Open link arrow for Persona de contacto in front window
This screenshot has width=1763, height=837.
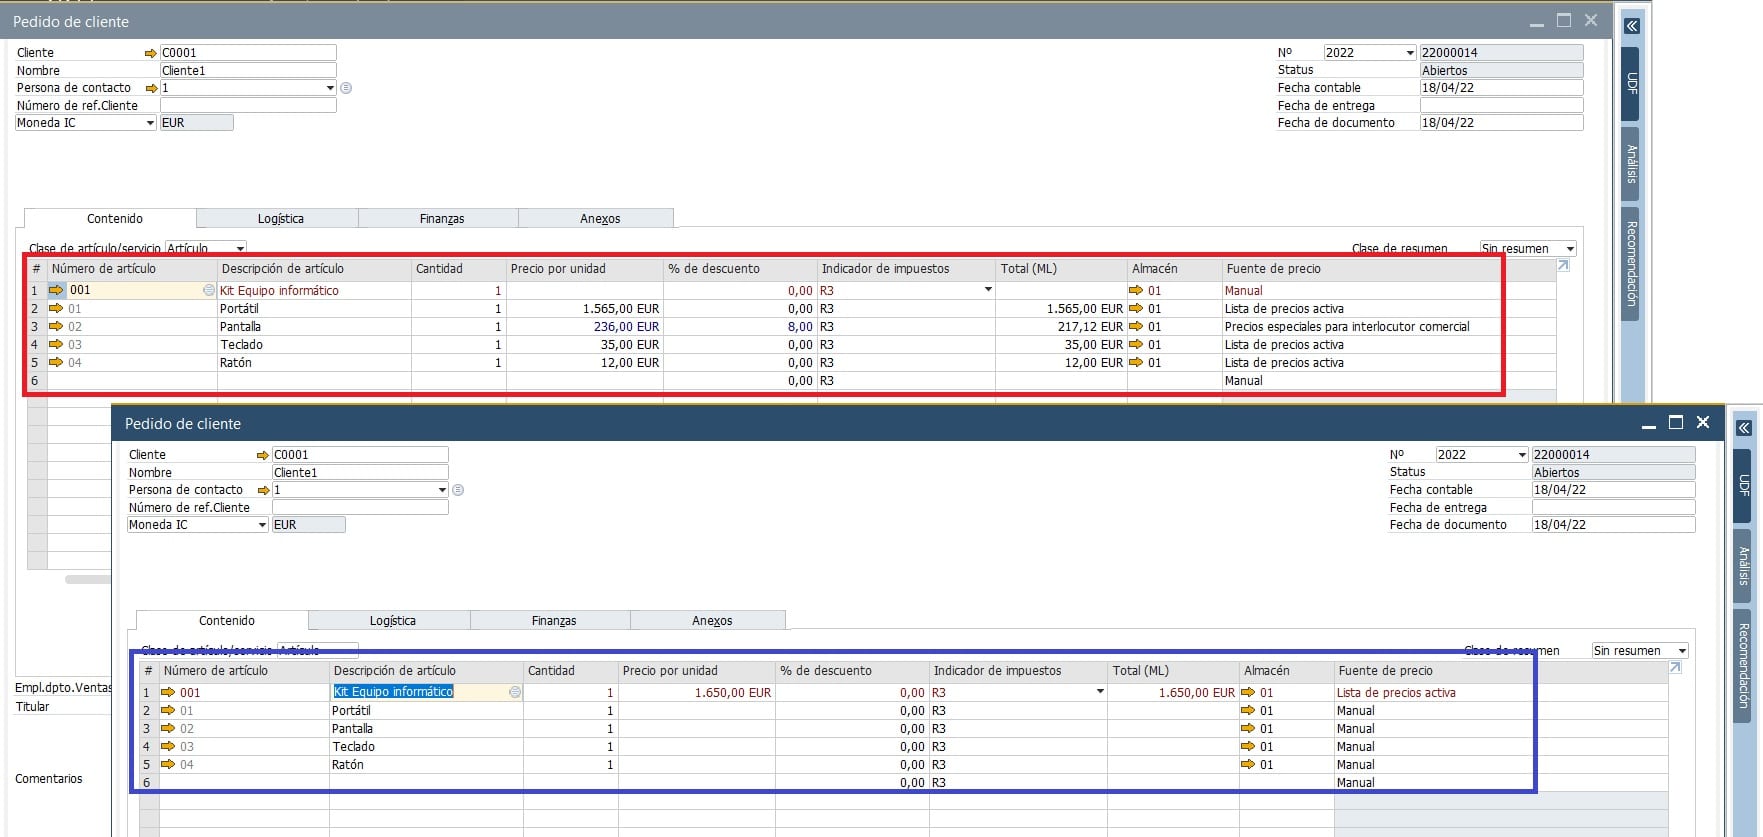click(x=263, y=490)
